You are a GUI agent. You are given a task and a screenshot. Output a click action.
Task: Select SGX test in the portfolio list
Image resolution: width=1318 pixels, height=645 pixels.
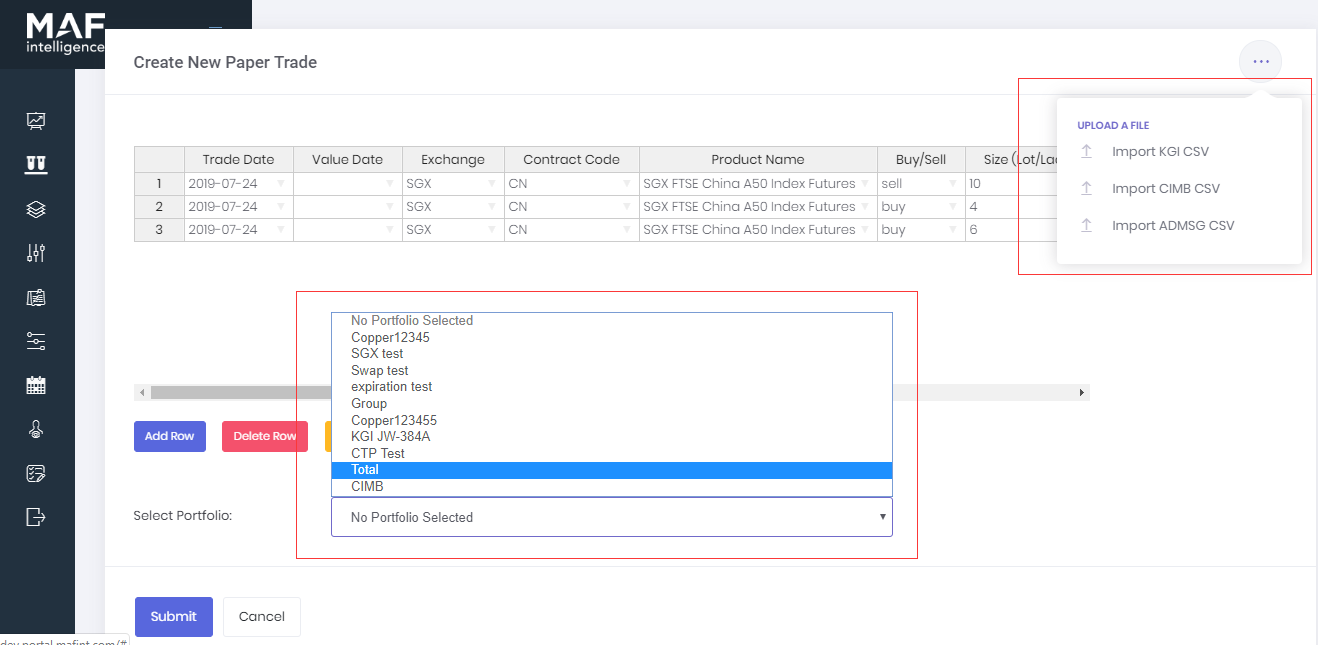[x=611, y=354]
